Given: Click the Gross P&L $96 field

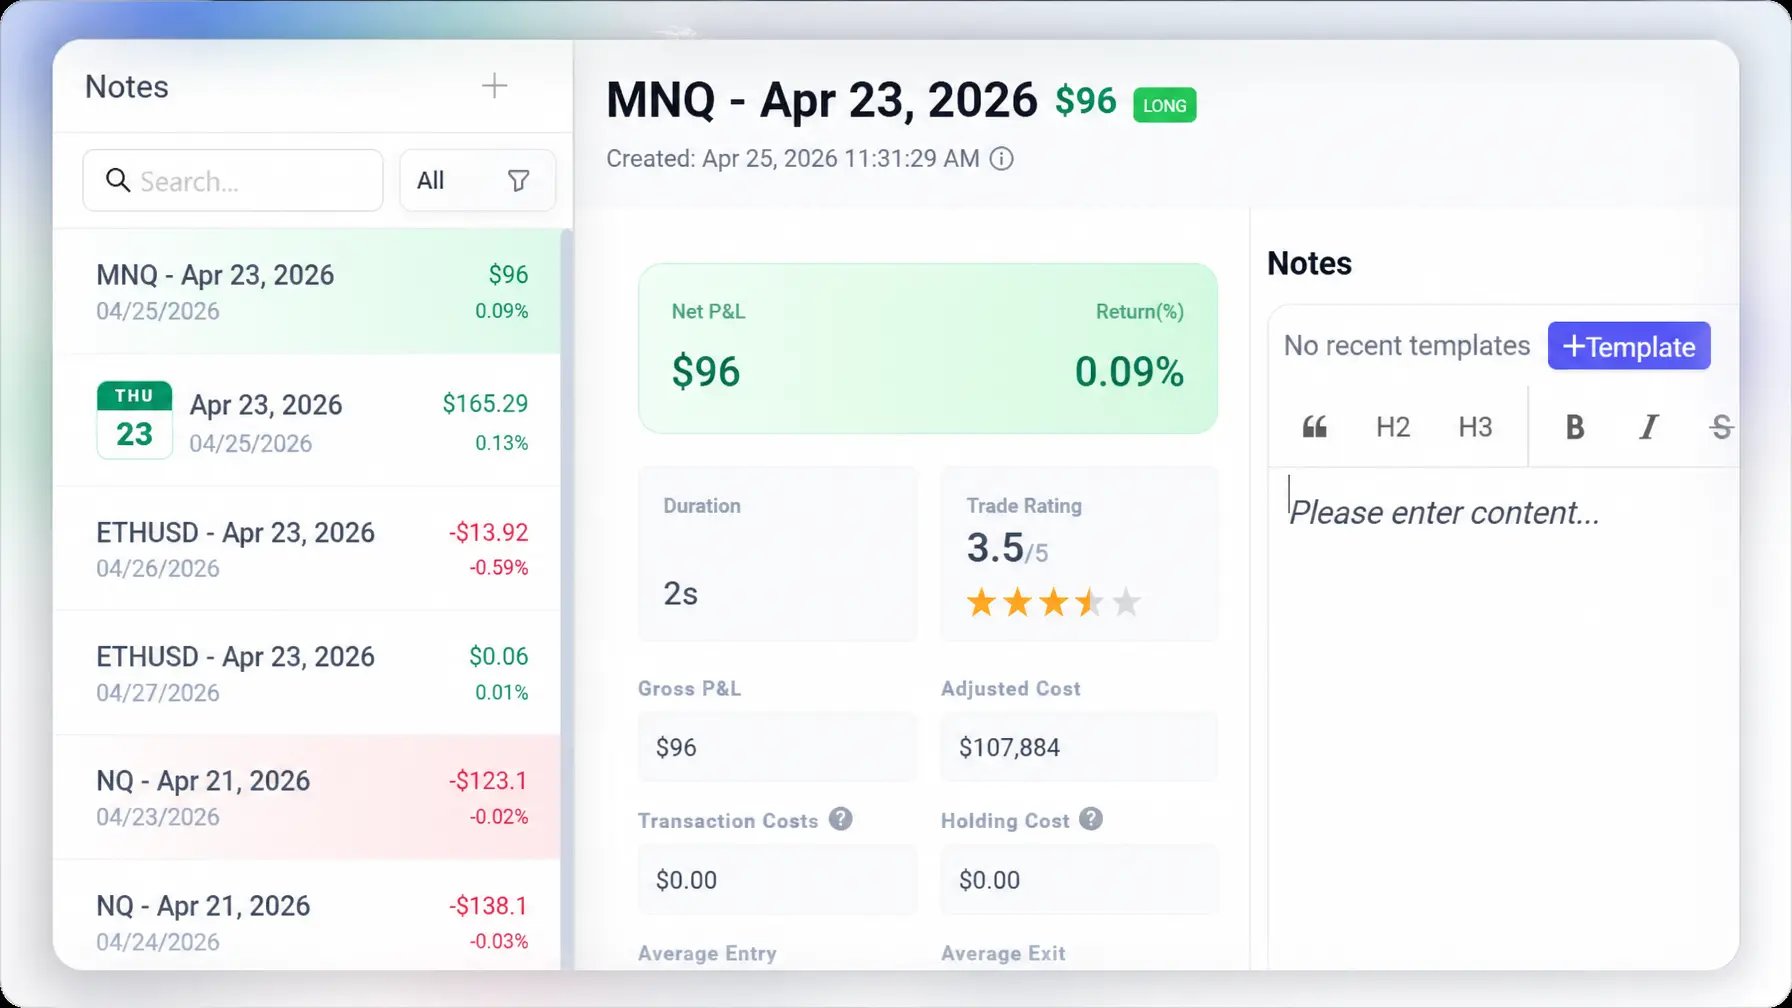Looking at the screenshot, I should (x=777, y=747).
